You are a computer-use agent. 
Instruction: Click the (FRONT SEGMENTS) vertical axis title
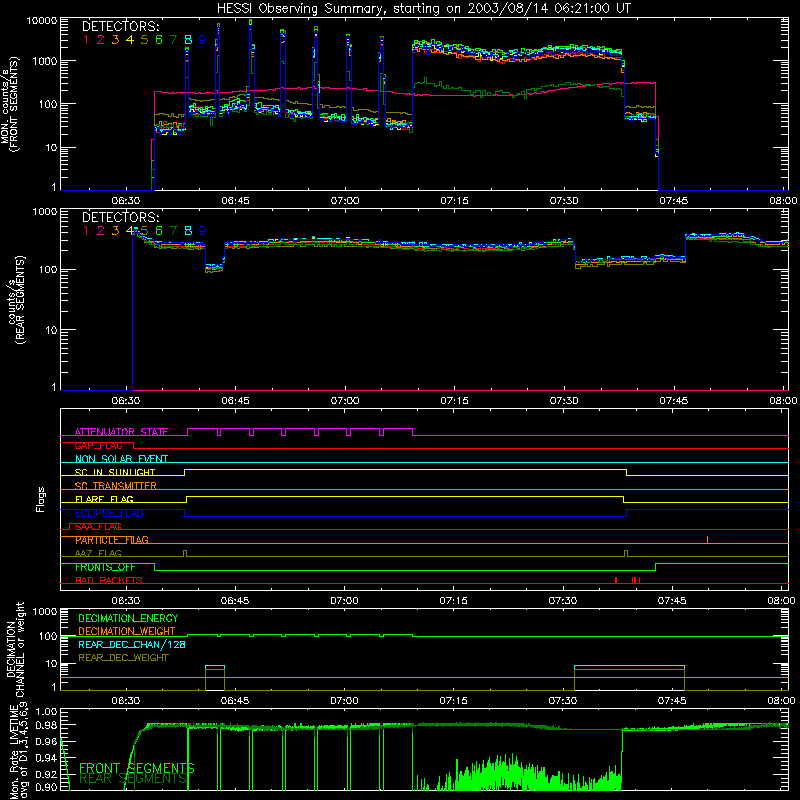(14, 105)
